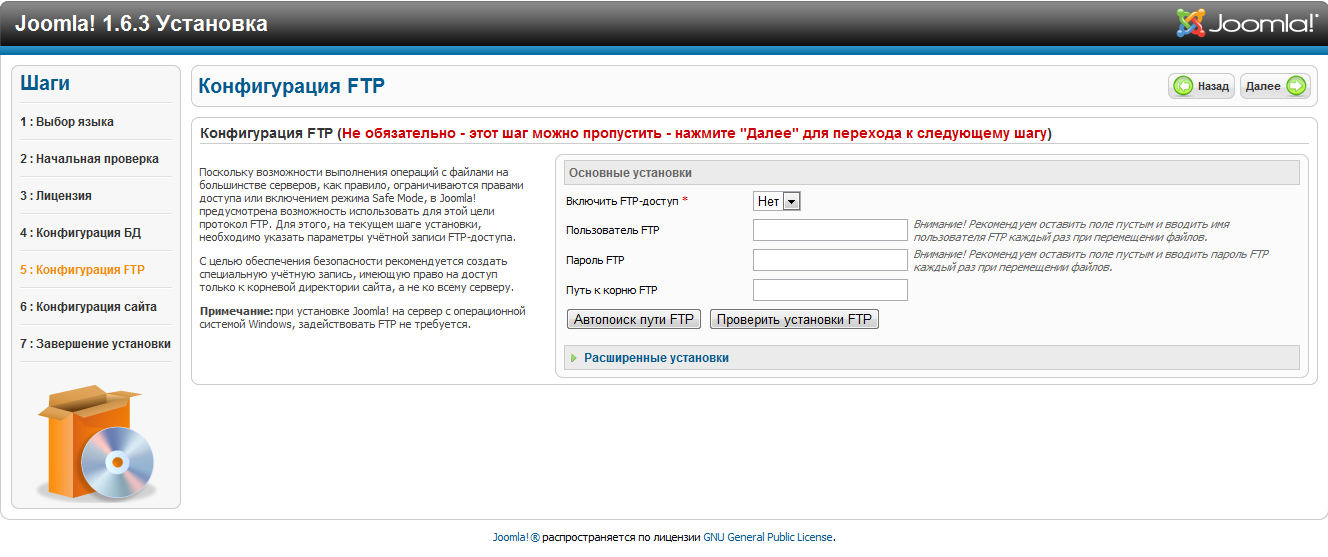This screenshot has width=1328, height=557.
Task: Follow the 'Joomla!' footer link
Action: [511, 537]
